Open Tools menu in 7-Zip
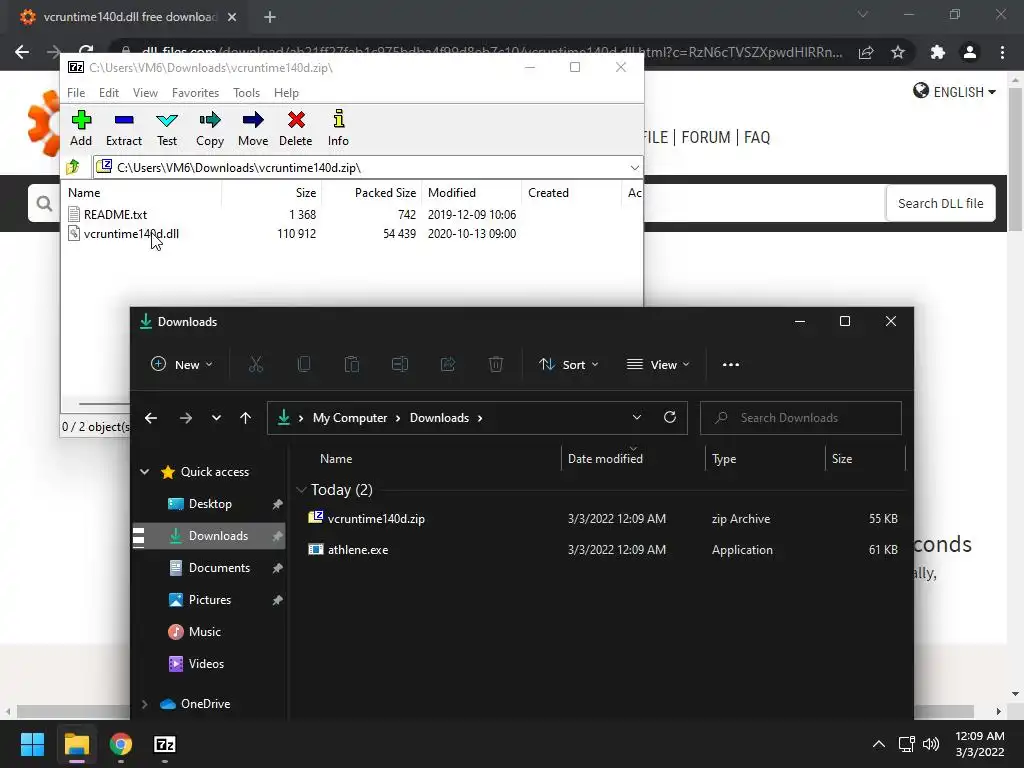Screen dimensions: 1024x768 coord(246,93)
